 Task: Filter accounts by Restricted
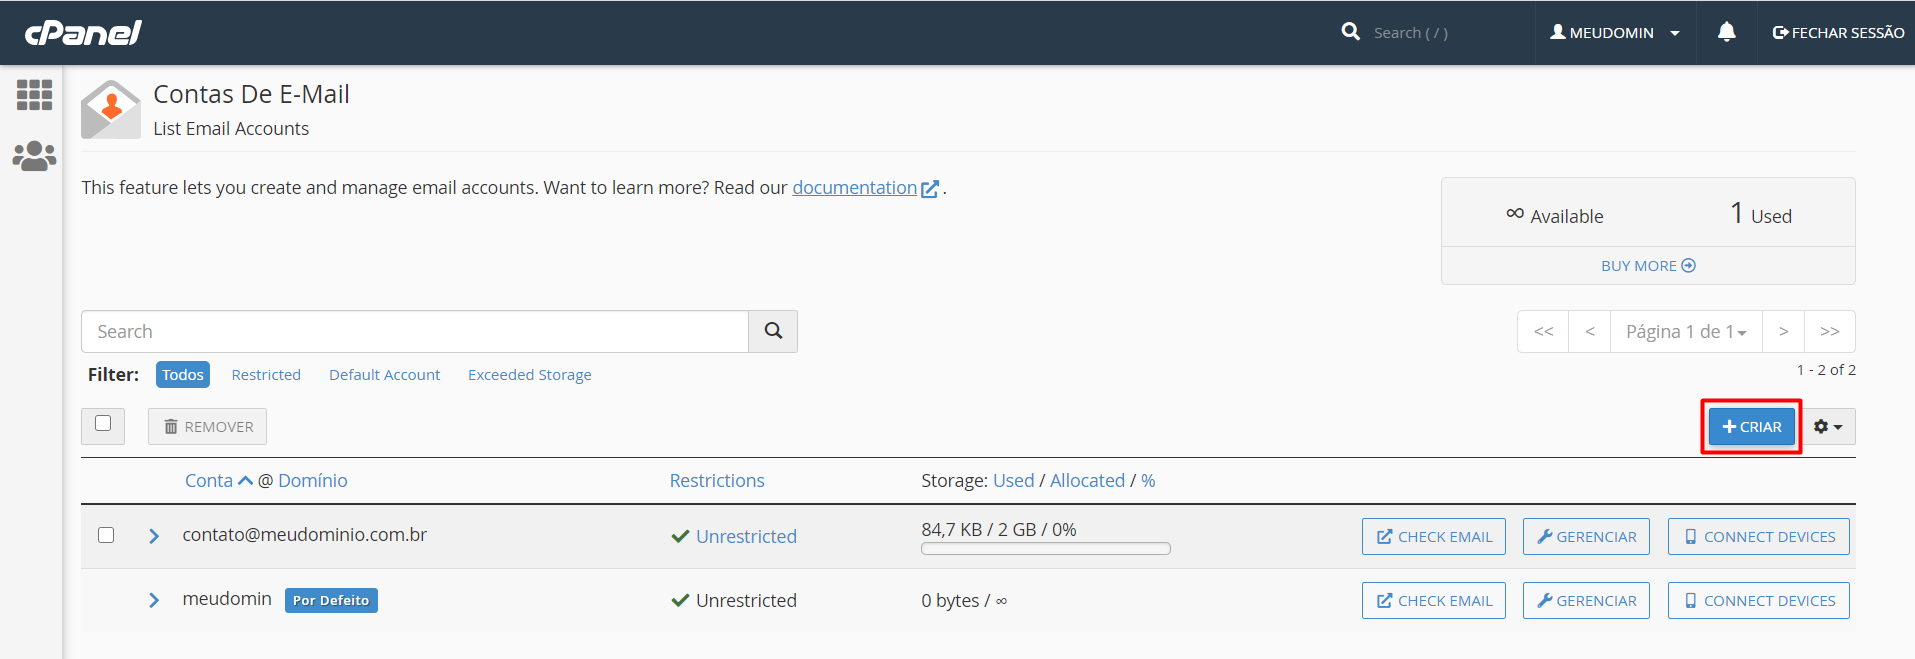(x=266, y=375)
